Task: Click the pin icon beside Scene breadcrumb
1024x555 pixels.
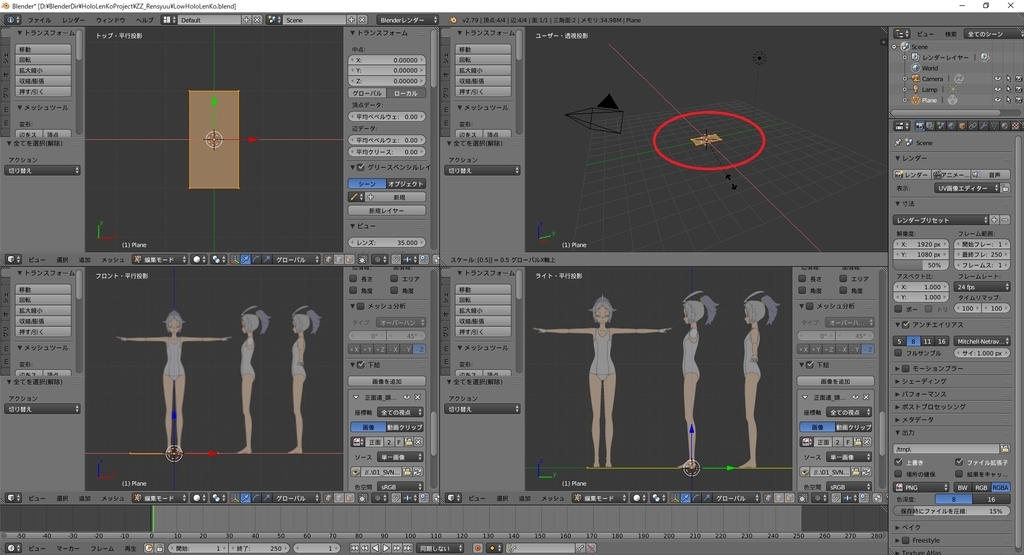Action: point(898,142)
